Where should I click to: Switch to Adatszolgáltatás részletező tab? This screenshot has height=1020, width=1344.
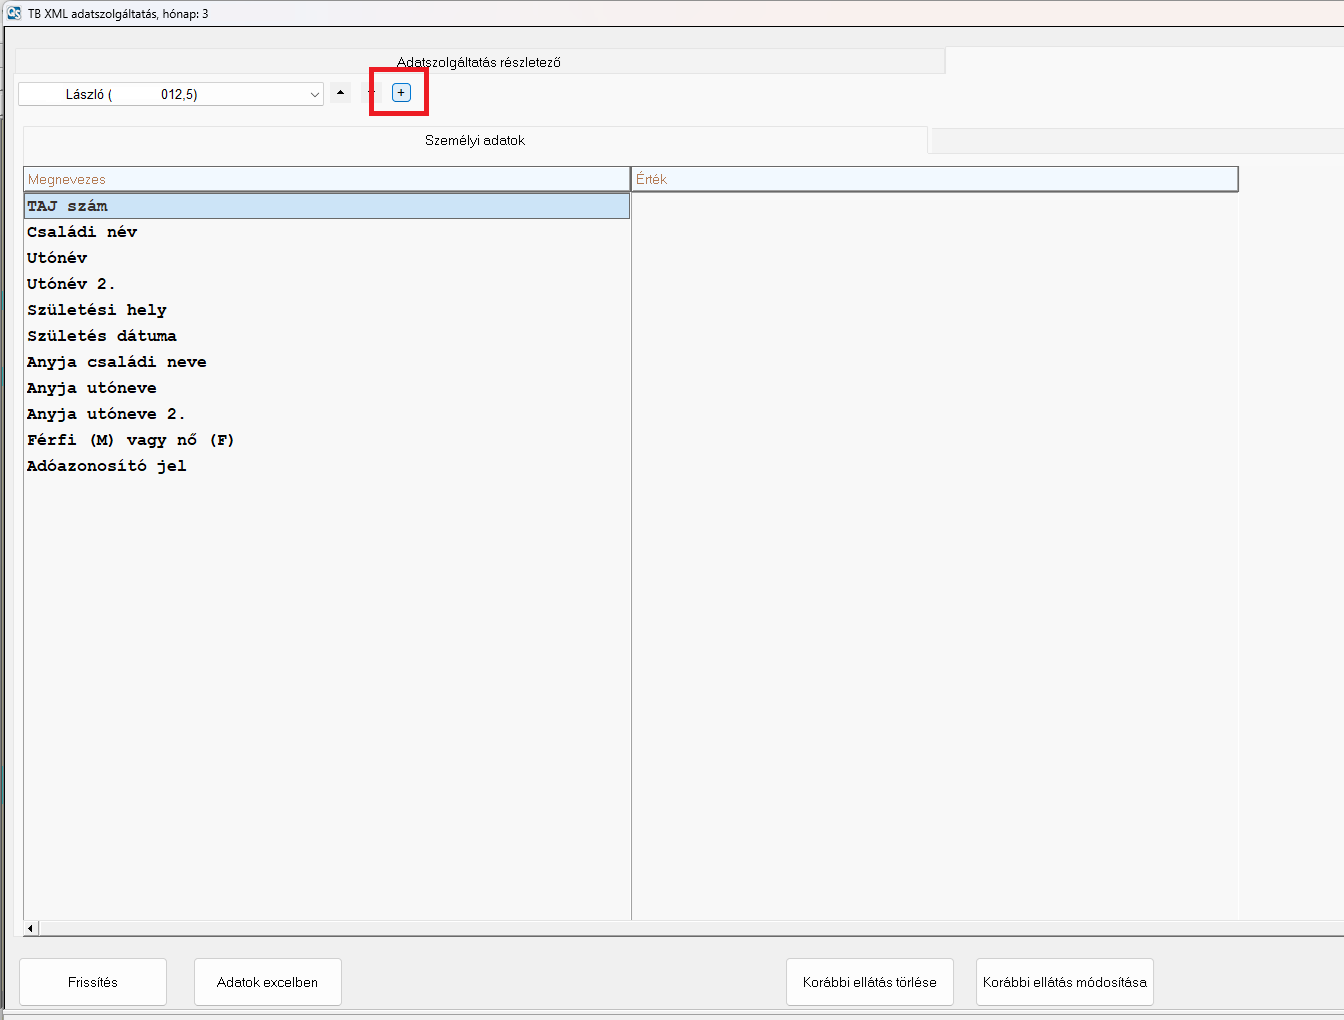point(479,62)
